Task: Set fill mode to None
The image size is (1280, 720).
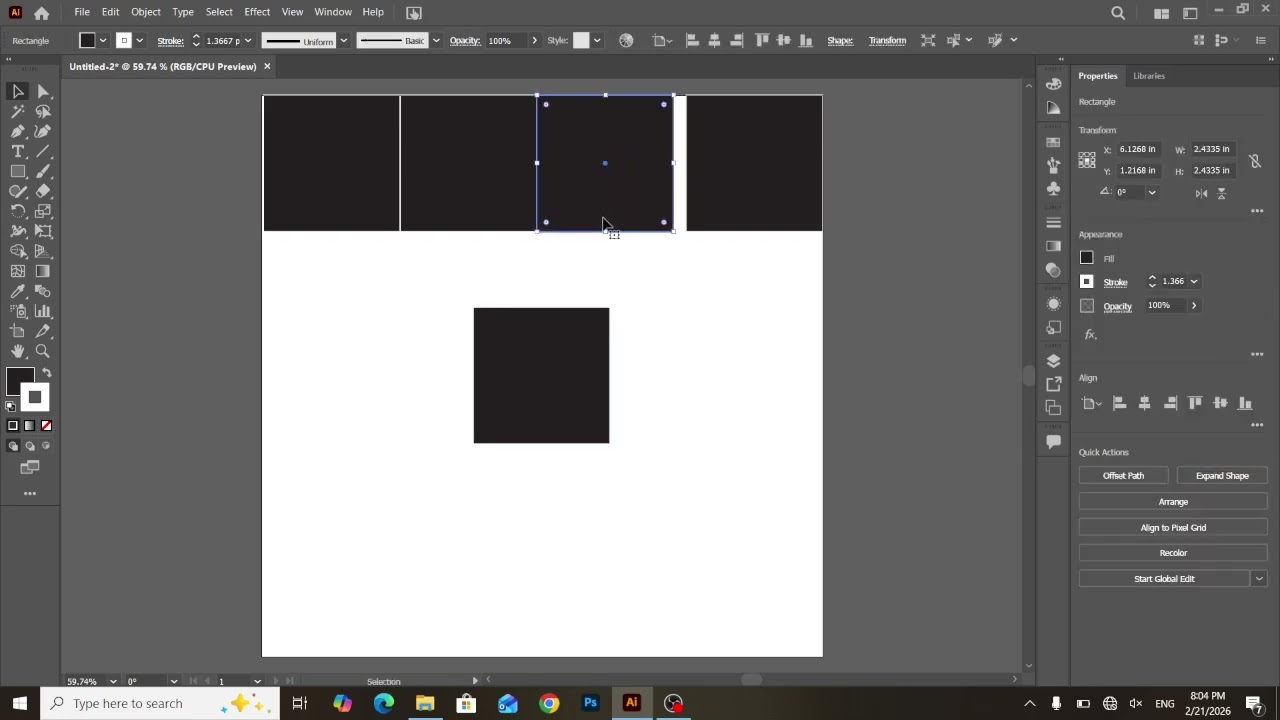Action: tap(46, 426)
